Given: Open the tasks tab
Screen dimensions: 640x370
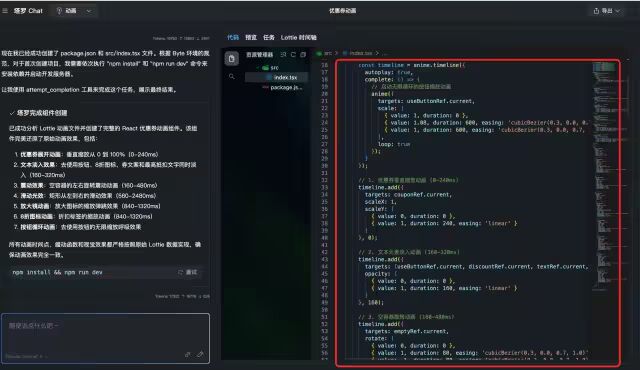Looking at the screenshot, I should coord(269,37).
